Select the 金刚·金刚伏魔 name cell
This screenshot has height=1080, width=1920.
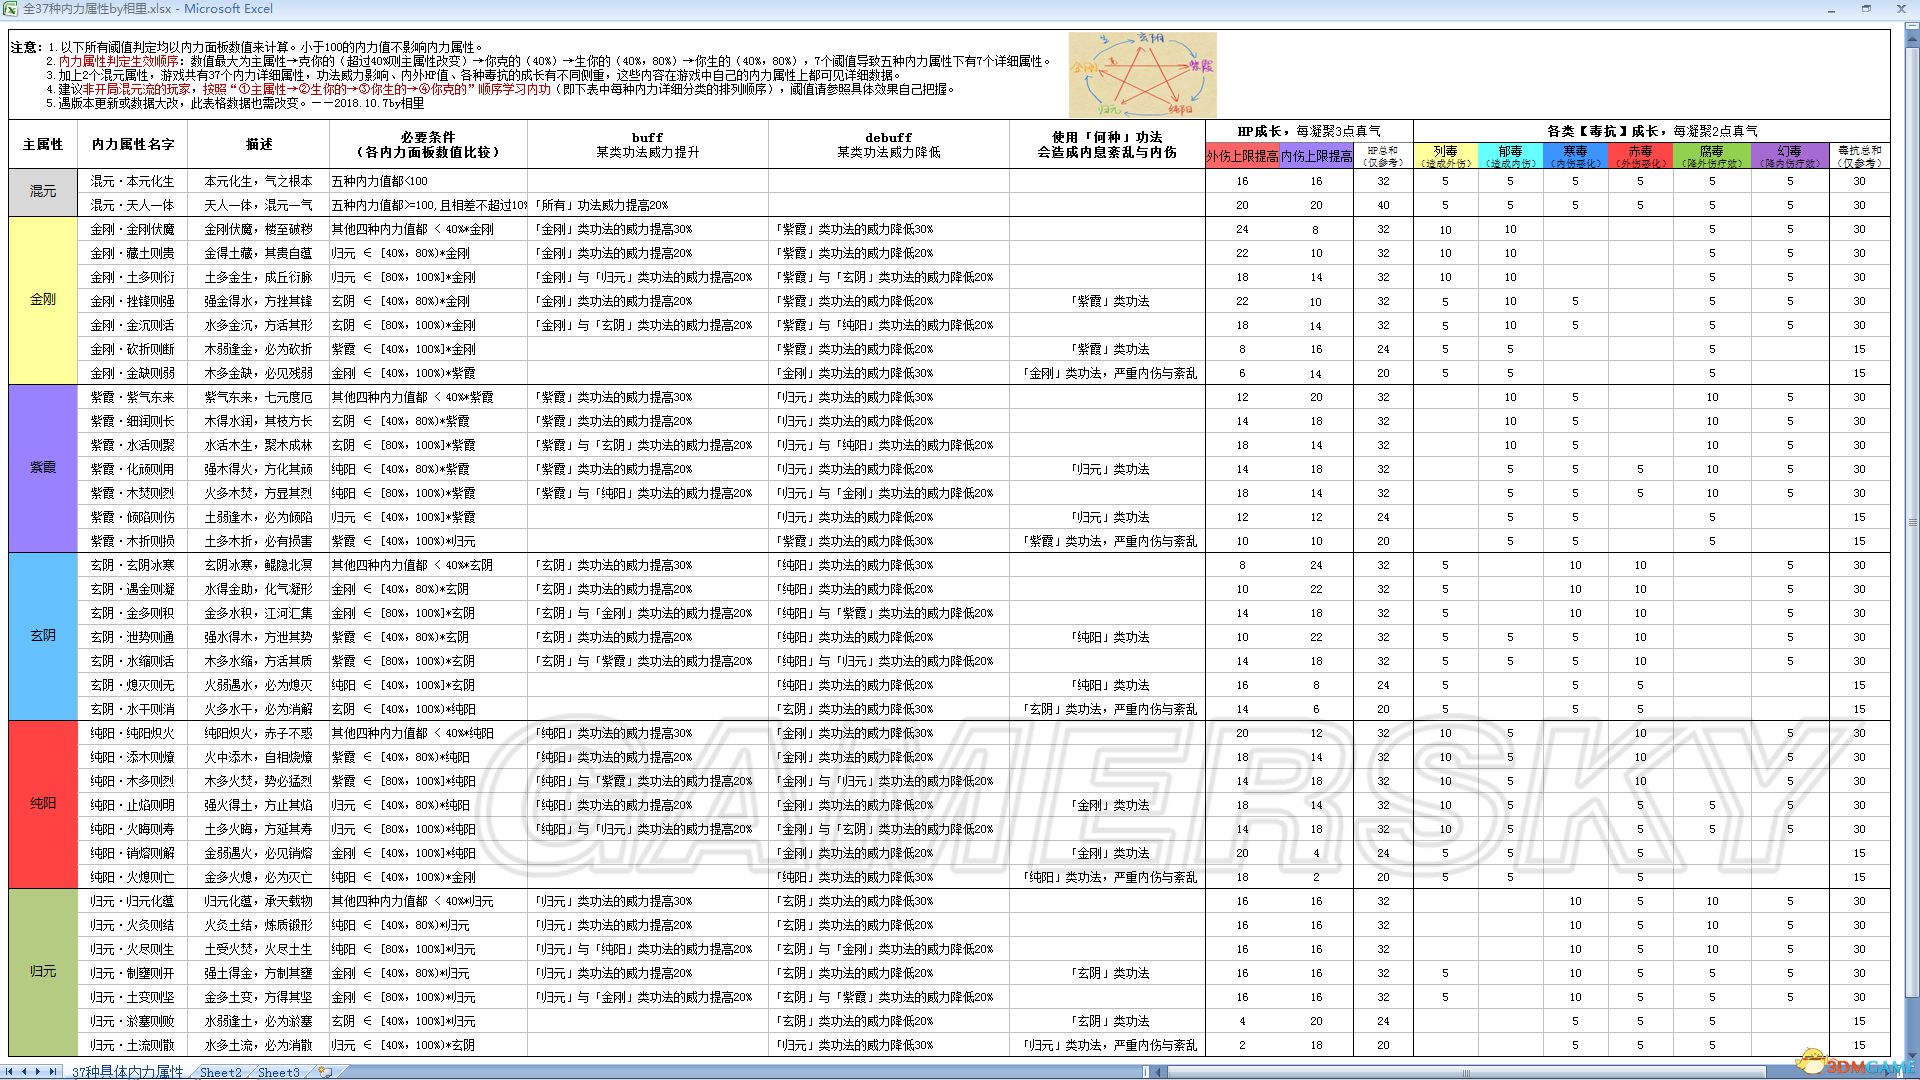click(133, 229)
